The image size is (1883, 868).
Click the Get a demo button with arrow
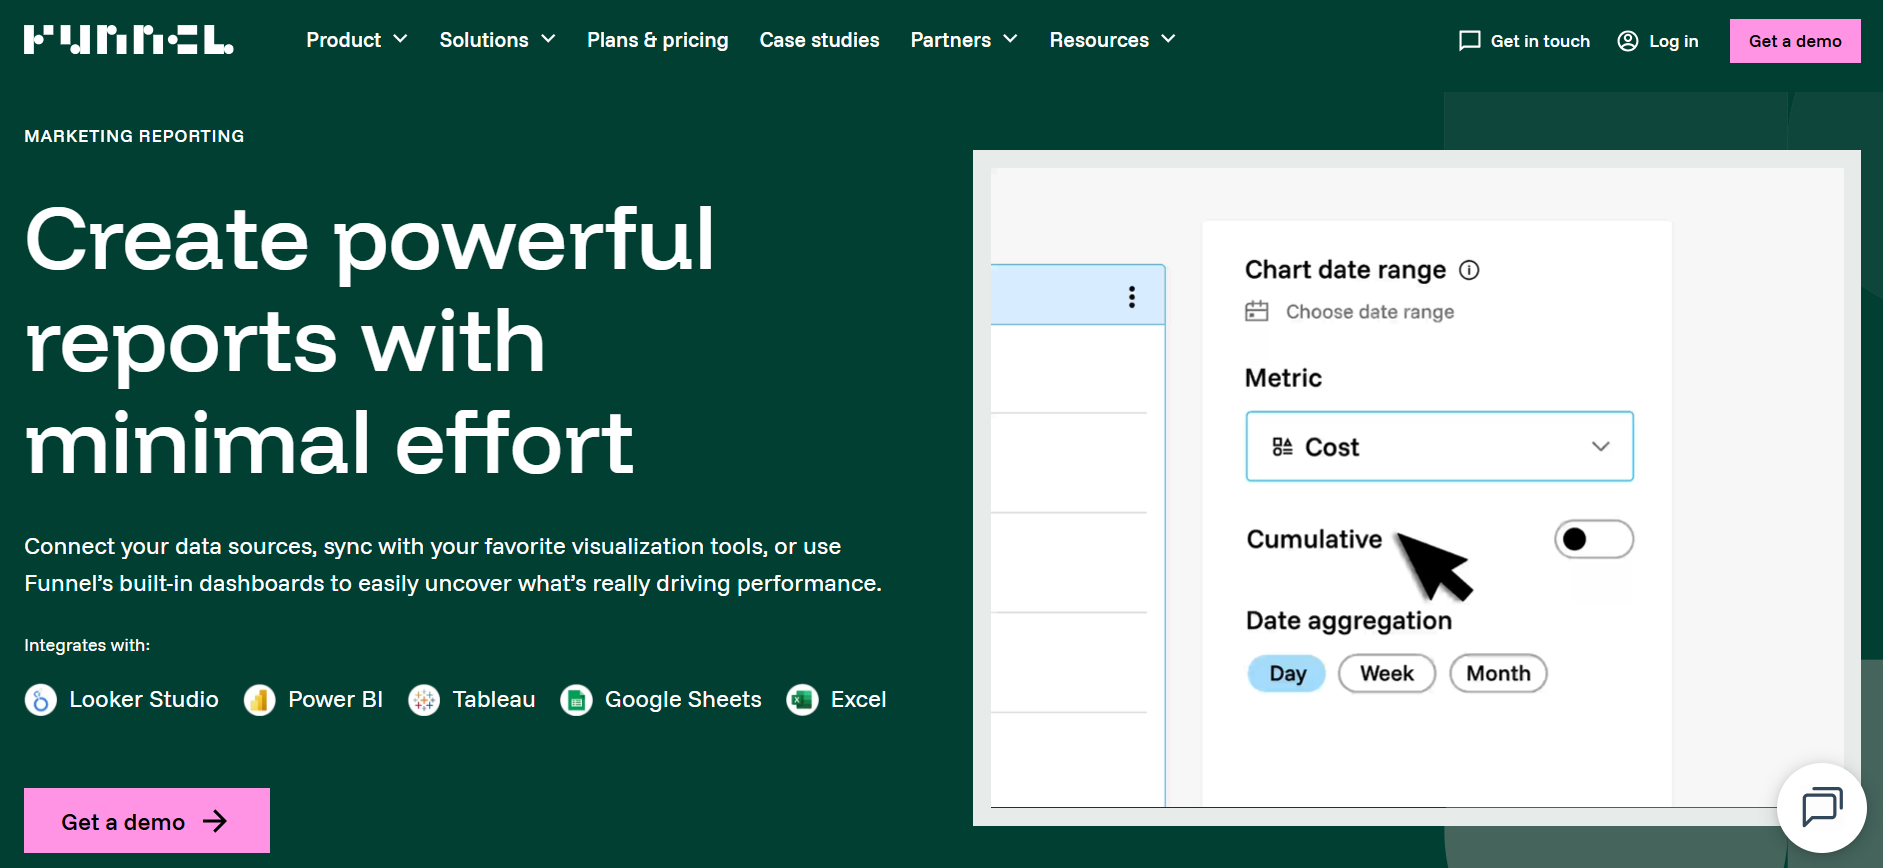pyautogui.click(x=147, y=821)
